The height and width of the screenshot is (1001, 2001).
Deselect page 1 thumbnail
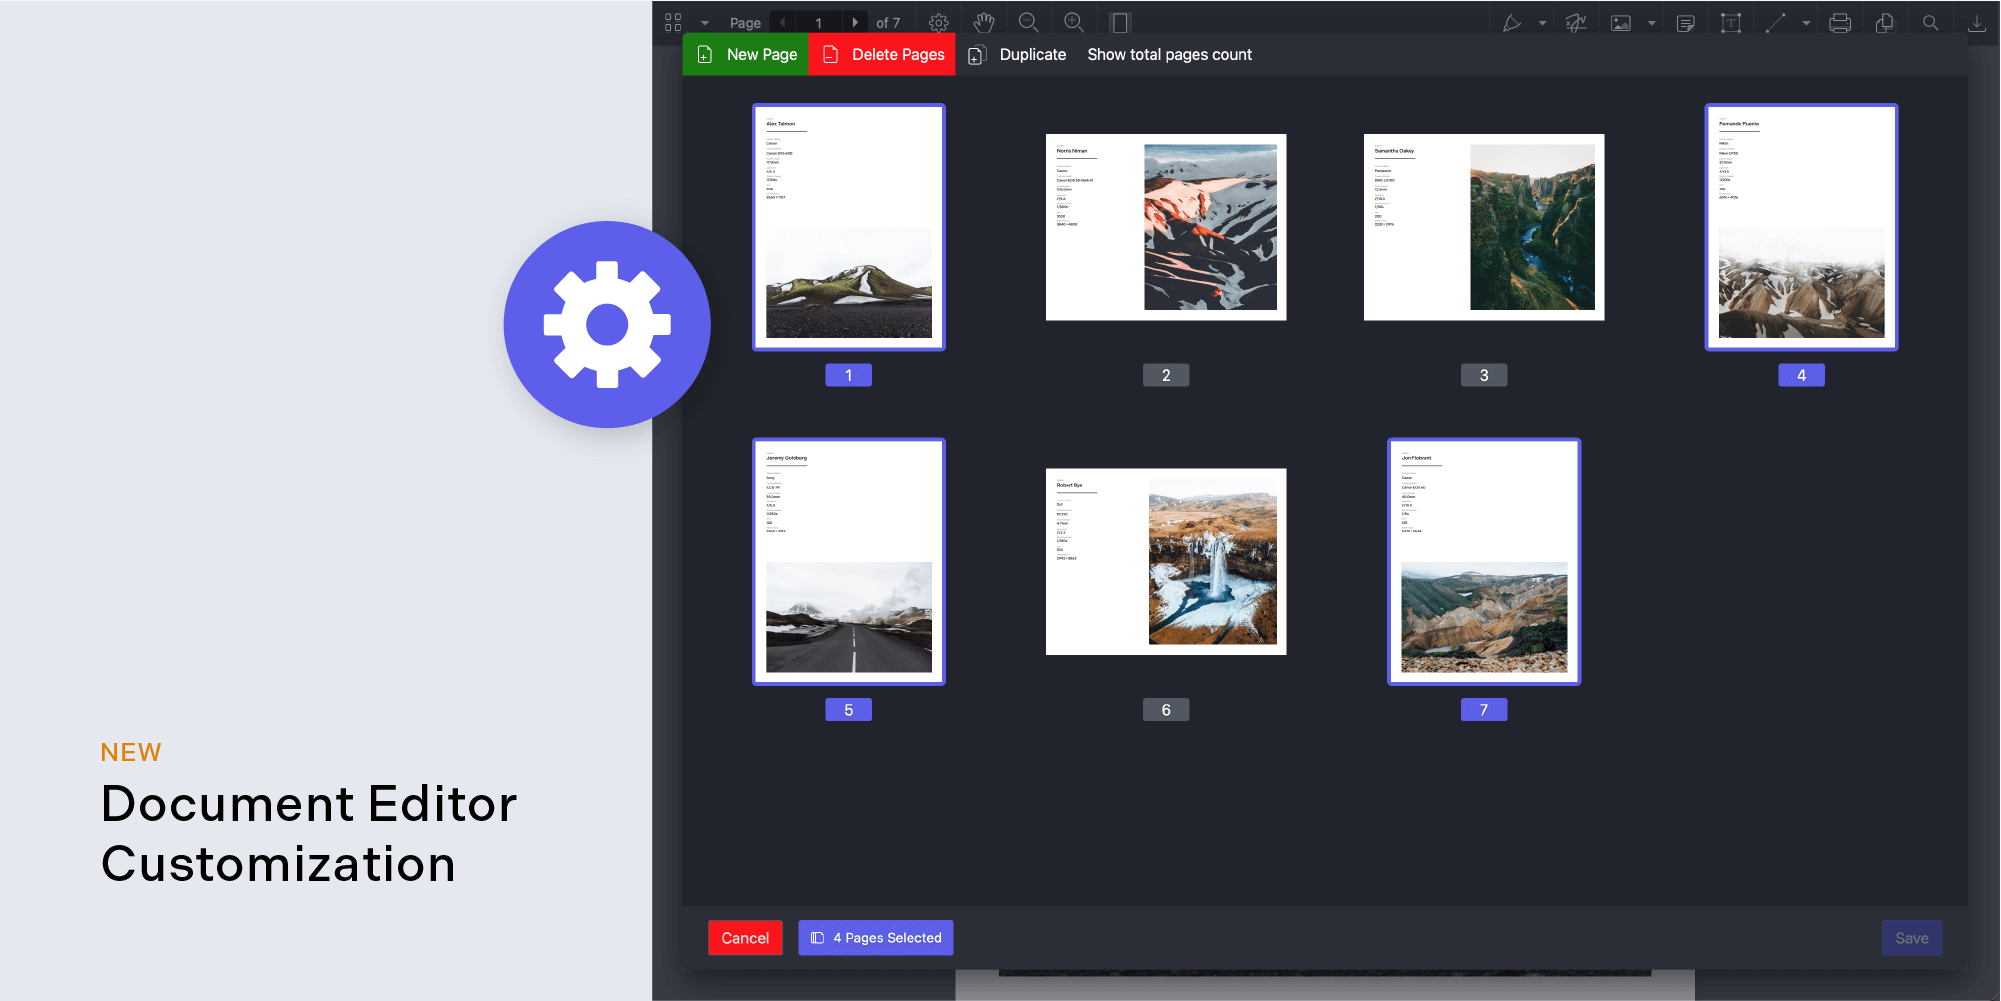pos(848,227)
